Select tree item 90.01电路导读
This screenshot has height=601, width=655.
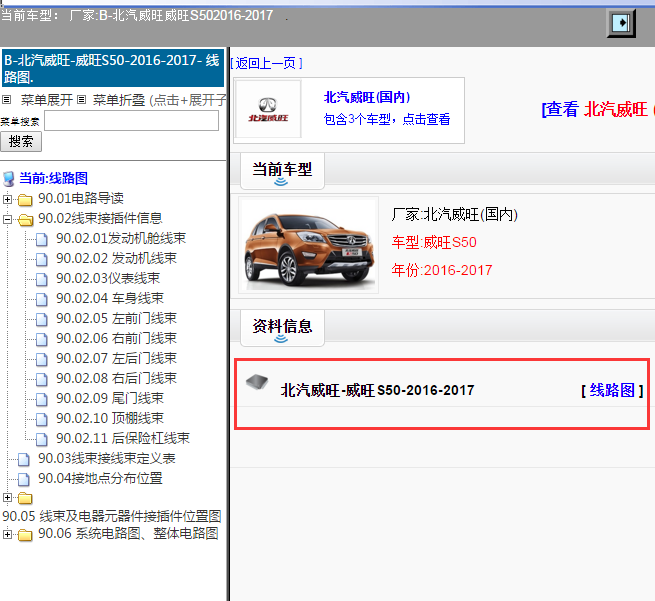81,198
